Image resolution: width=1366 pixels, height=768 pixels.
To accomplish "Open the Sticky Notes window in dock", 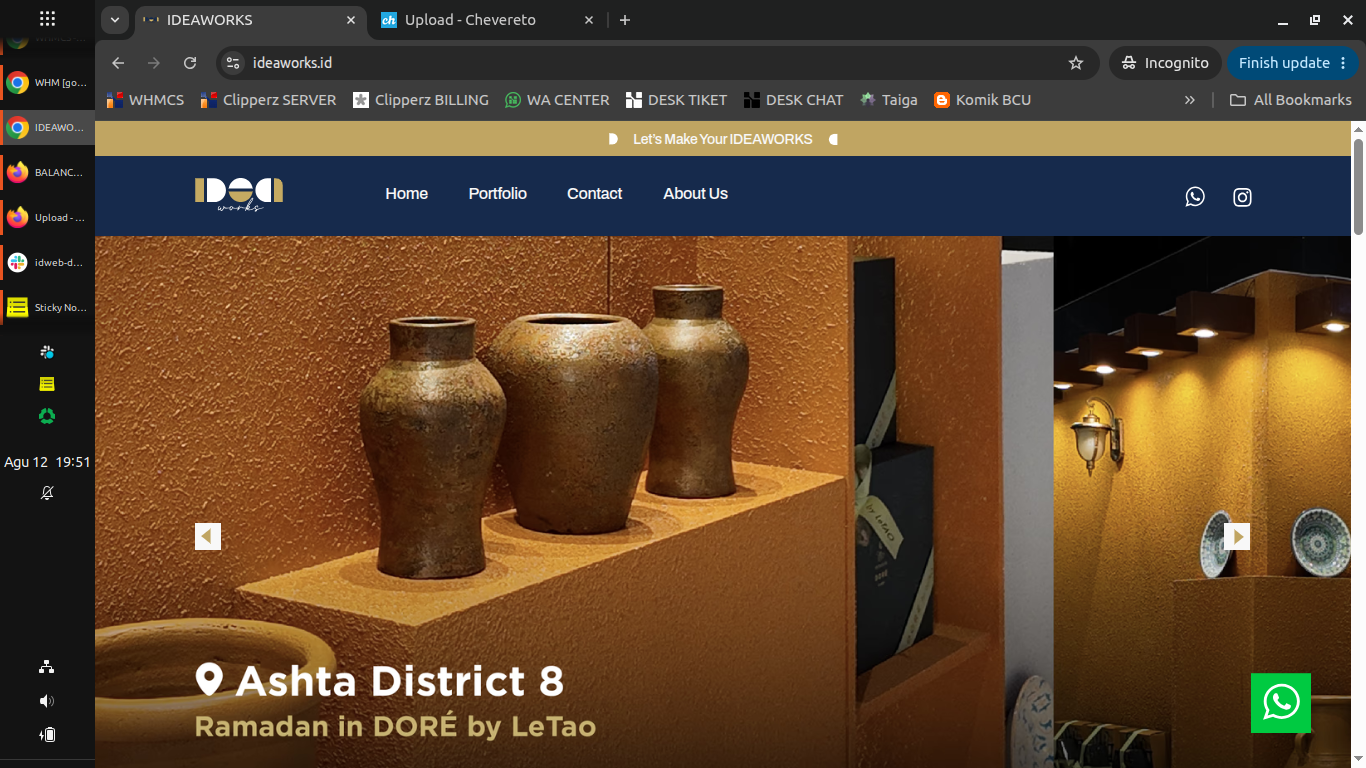I will pyautogui.click(x=47, y=307).
